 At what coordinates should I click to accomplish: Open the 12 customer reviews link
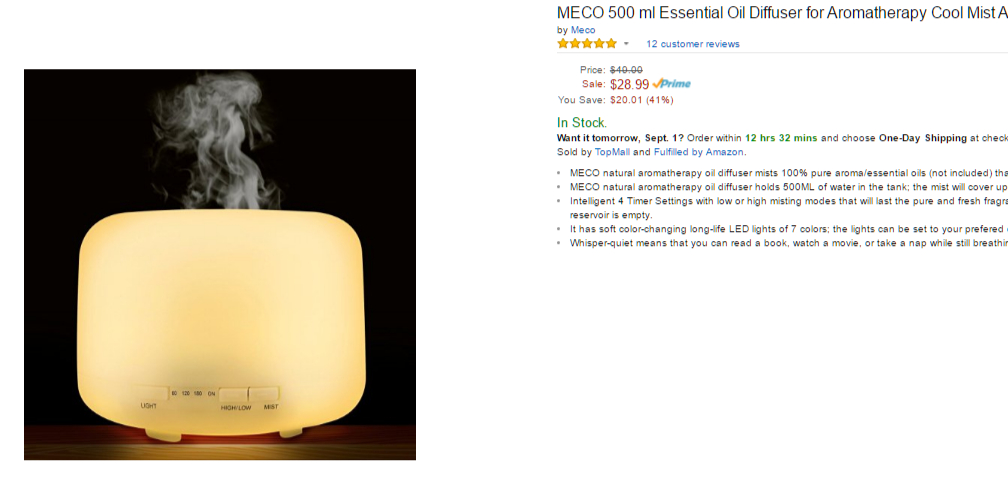693,44
